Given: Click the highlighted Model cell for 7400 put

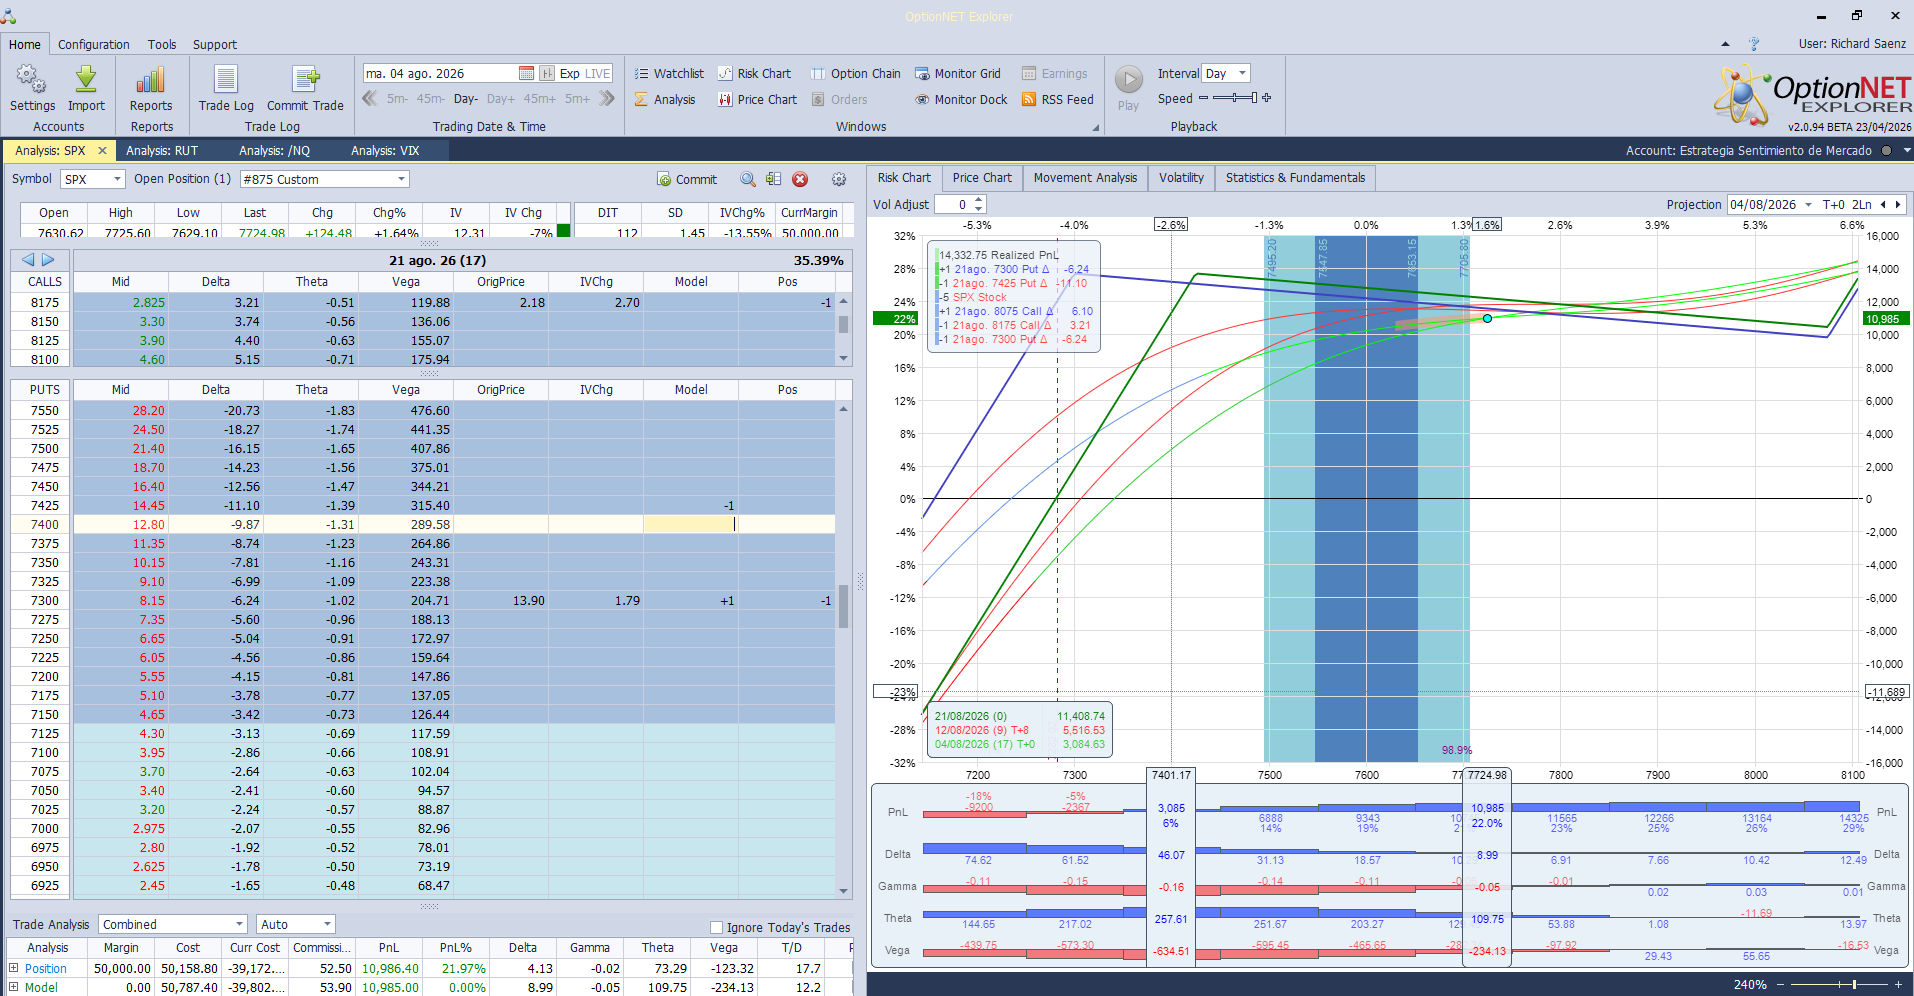Looking at the screenshot, I should coord(690,524).
